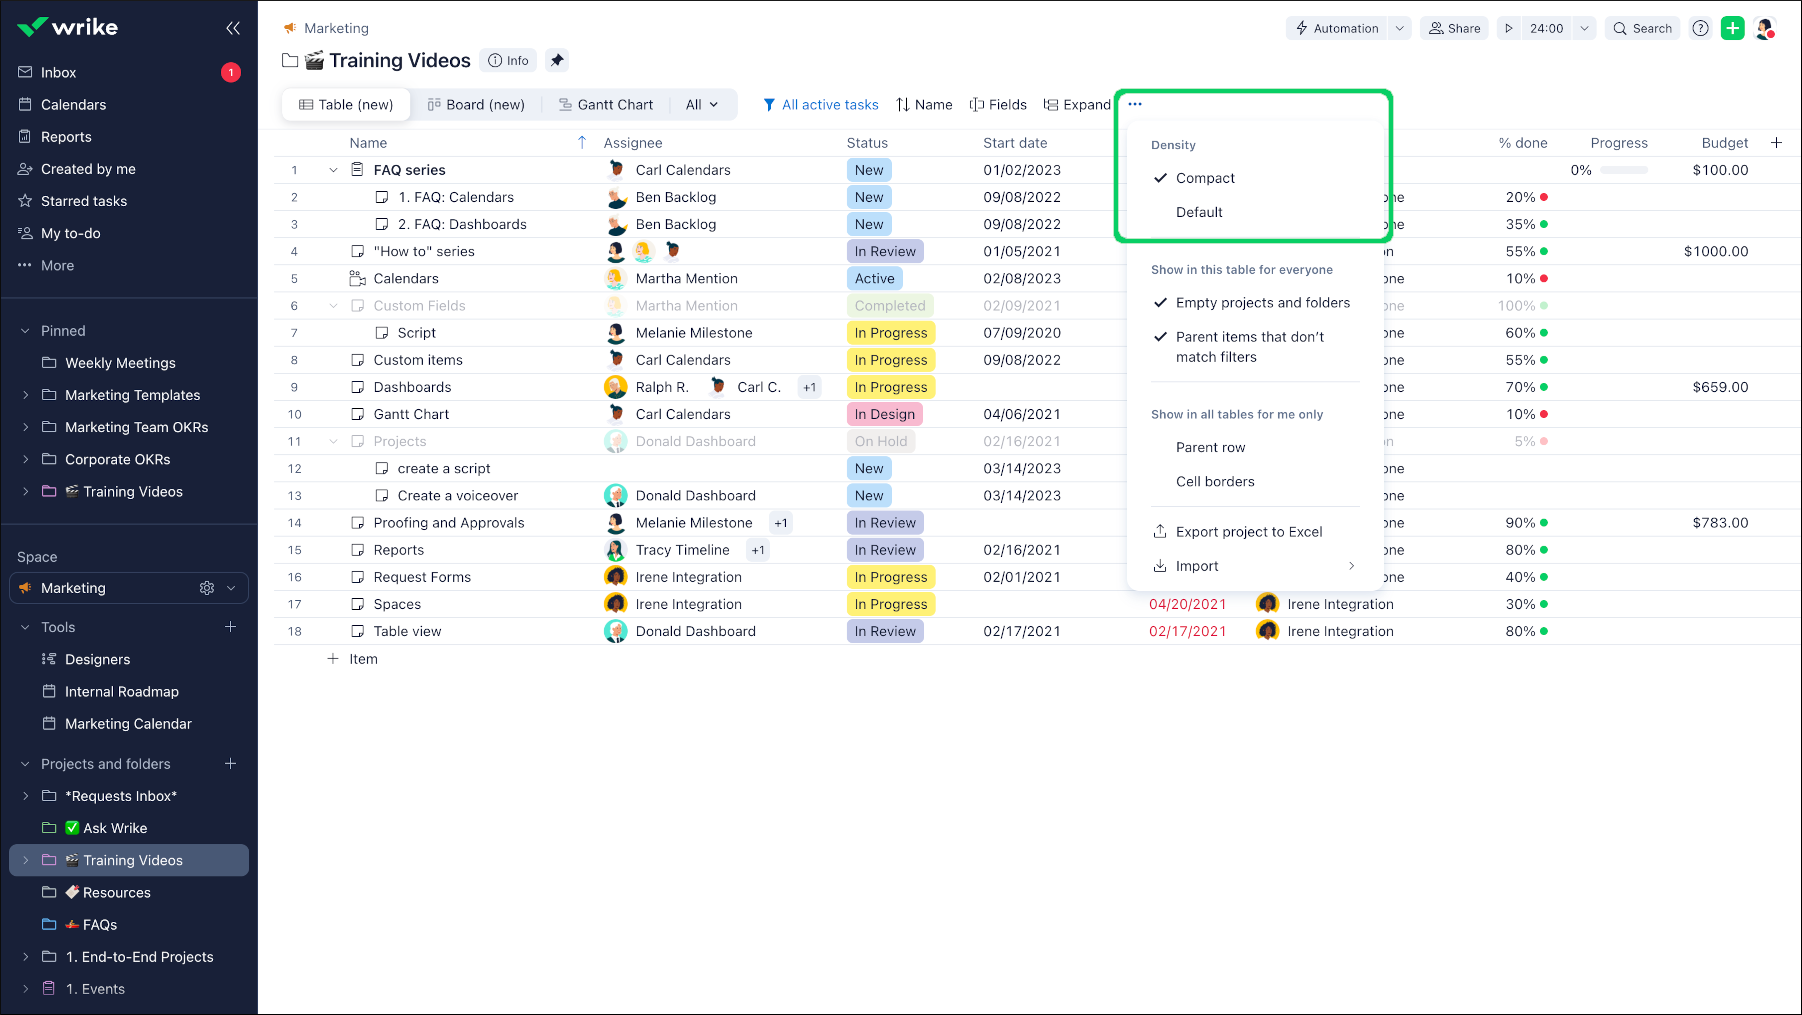Add new project or folder plus
The height and width of the screenshot is (1015, 1802).
click(230, 764)
